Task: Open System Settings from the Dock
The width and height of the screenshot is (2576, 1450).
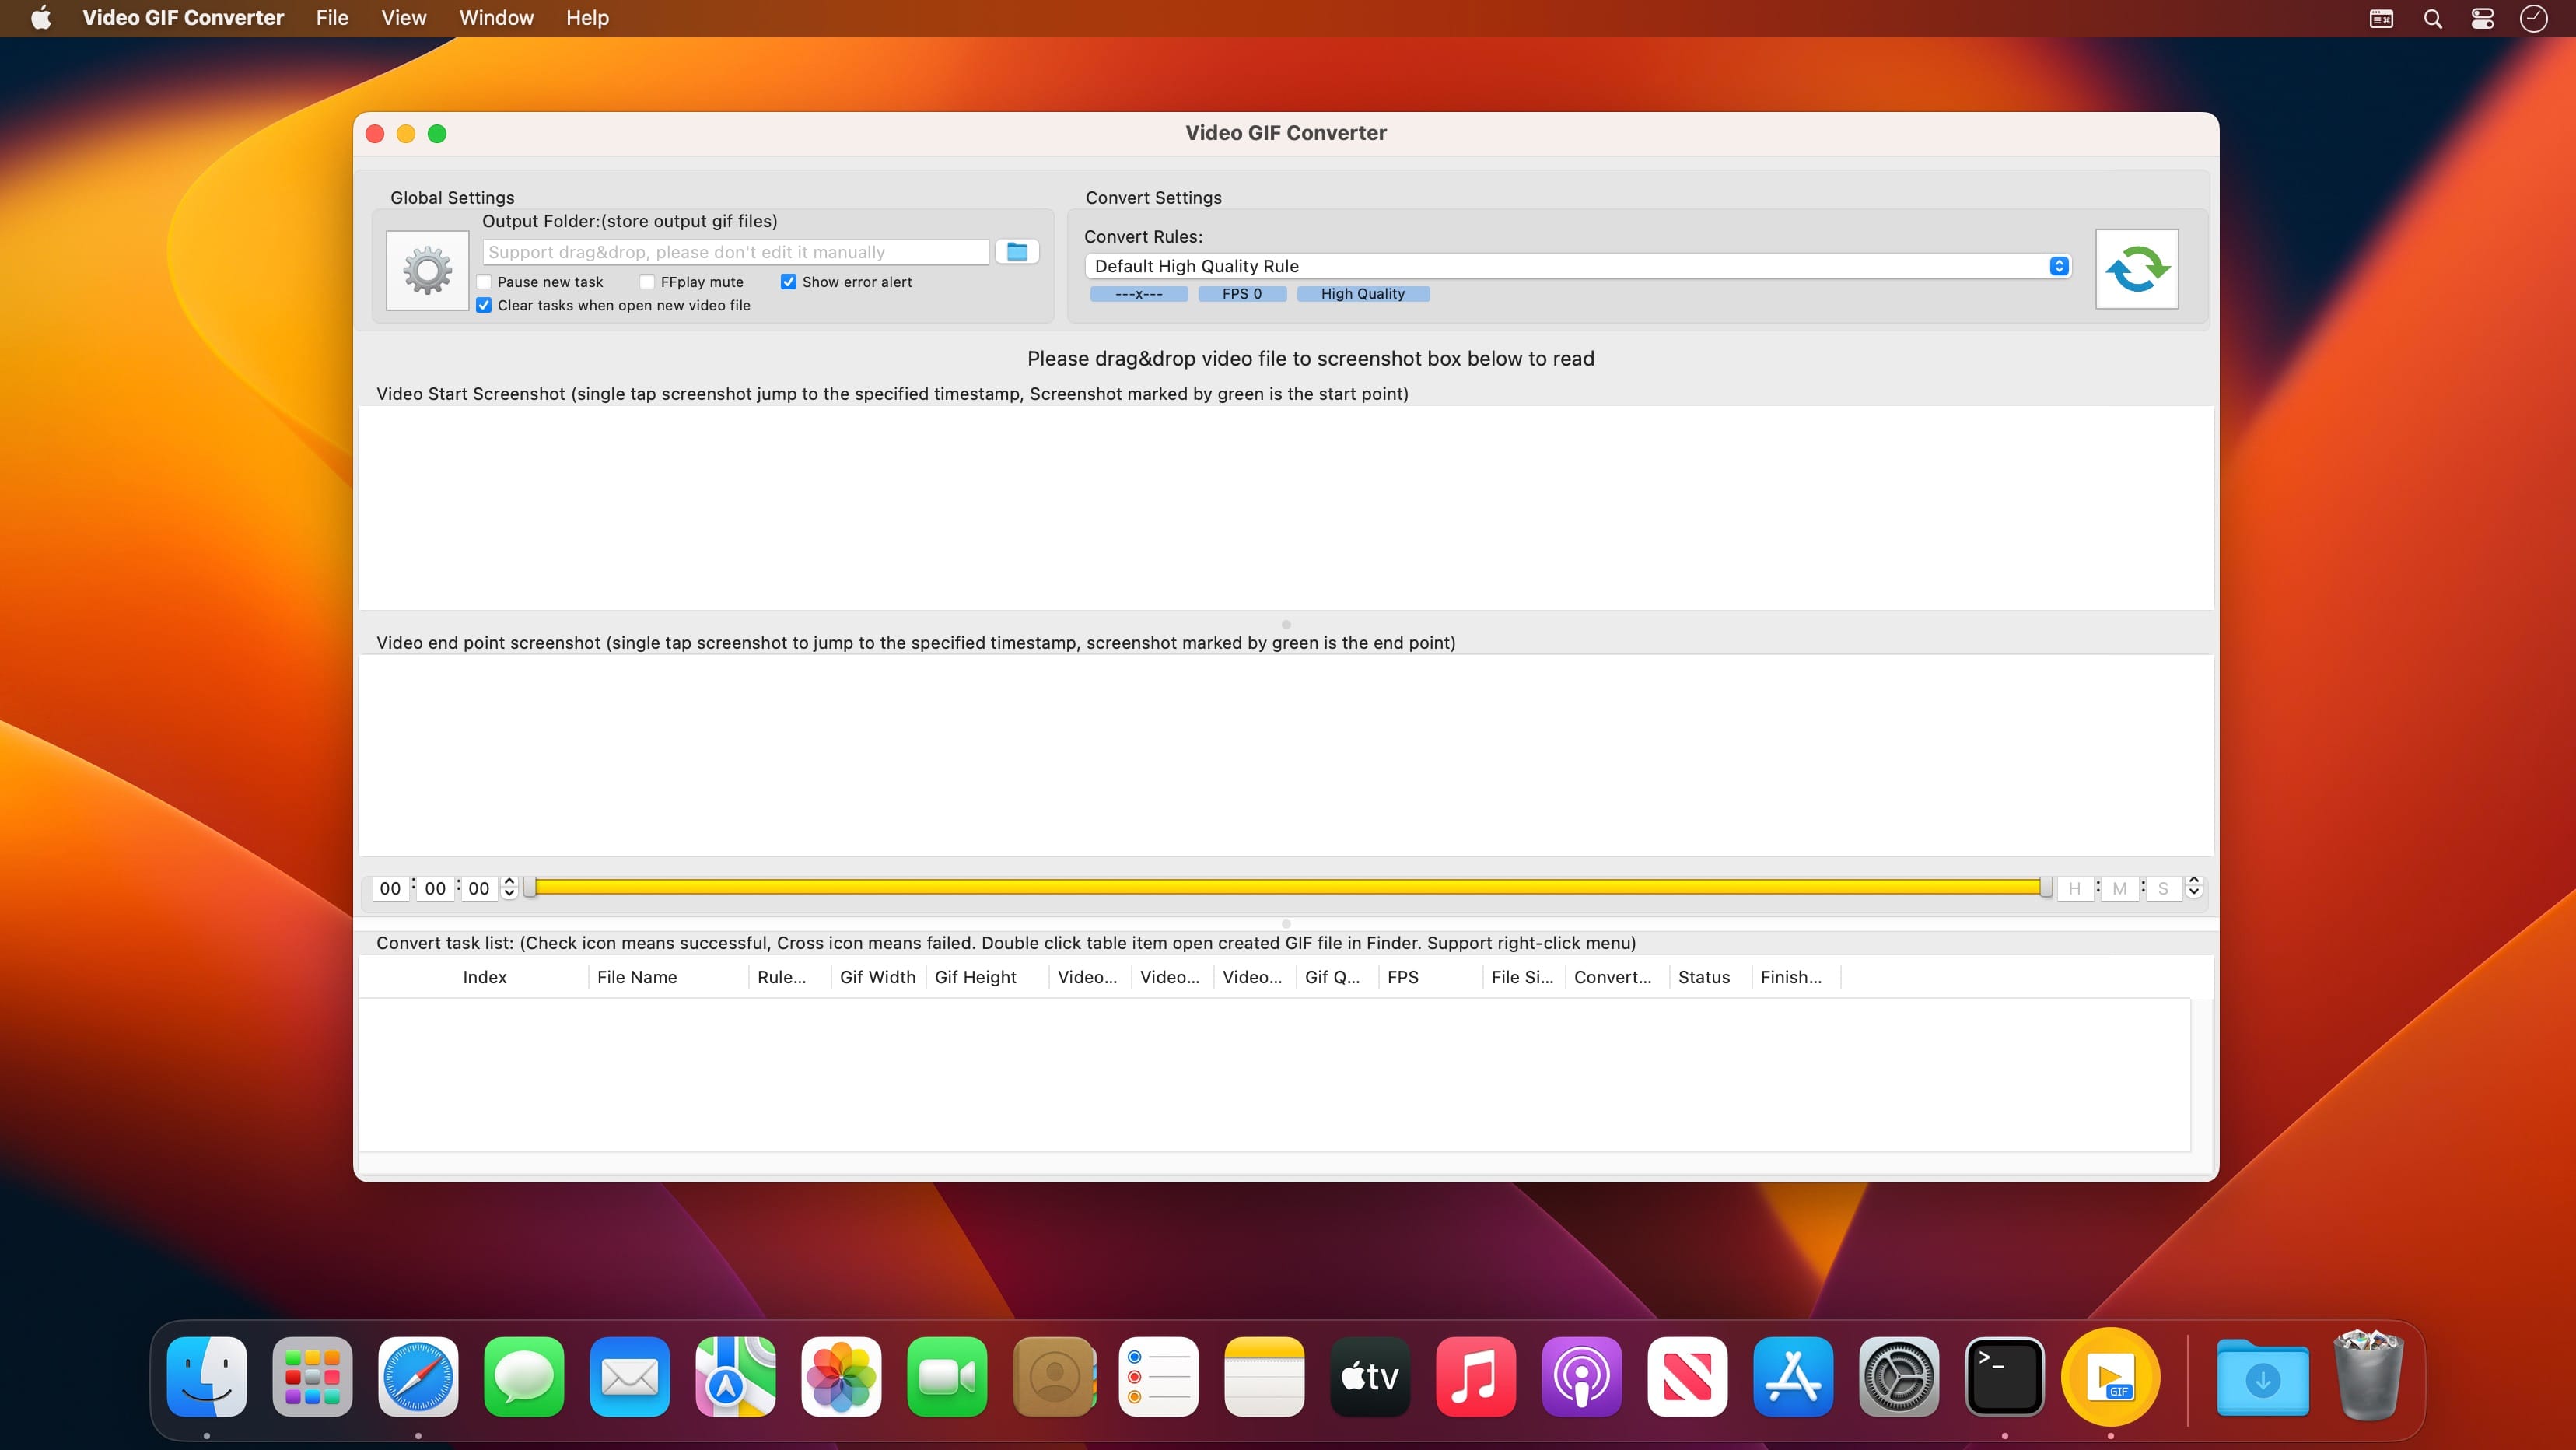Action: (1898, 1377)
